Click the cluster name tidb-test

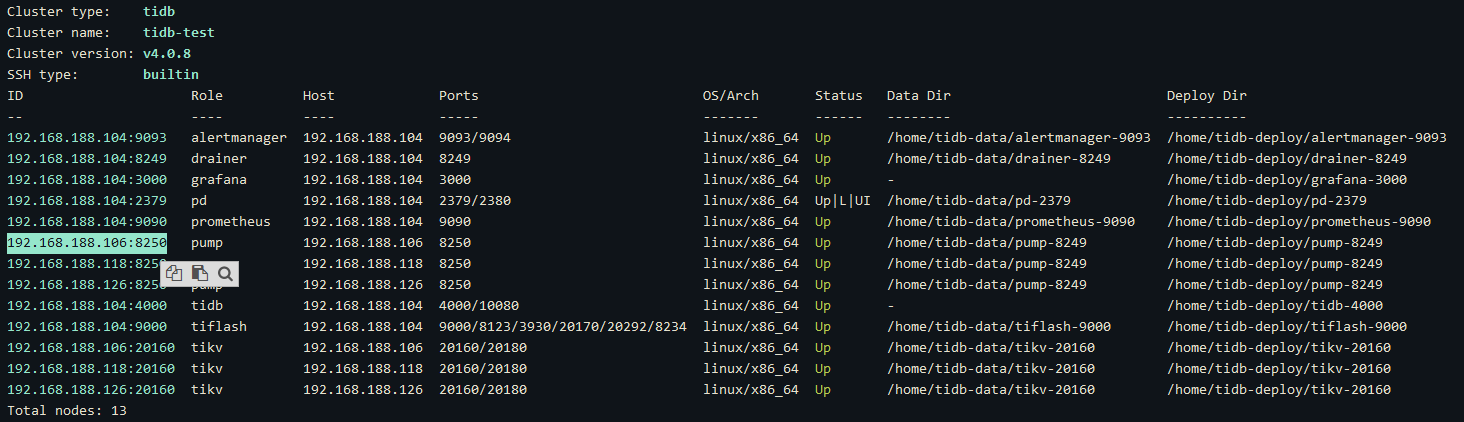click(179, 33)
